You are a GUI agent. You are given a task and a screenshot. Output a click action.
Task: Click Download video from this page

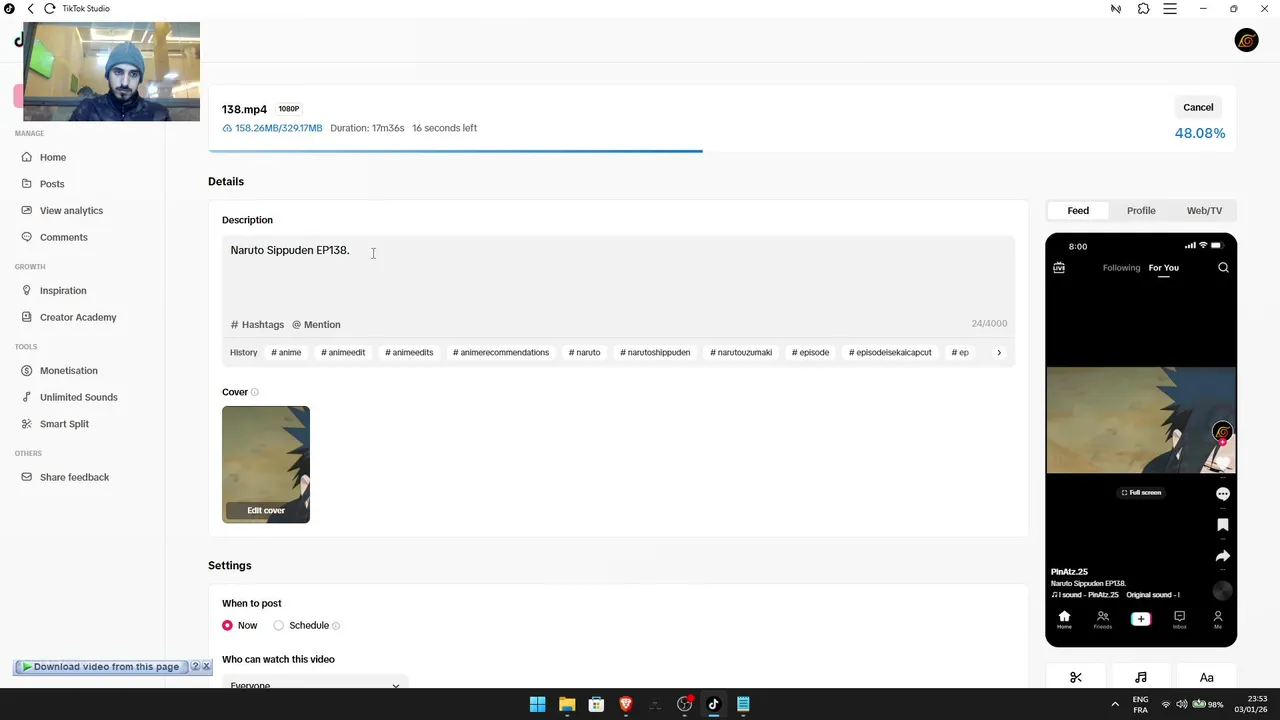pyautogui.click(x=100, y=667)
